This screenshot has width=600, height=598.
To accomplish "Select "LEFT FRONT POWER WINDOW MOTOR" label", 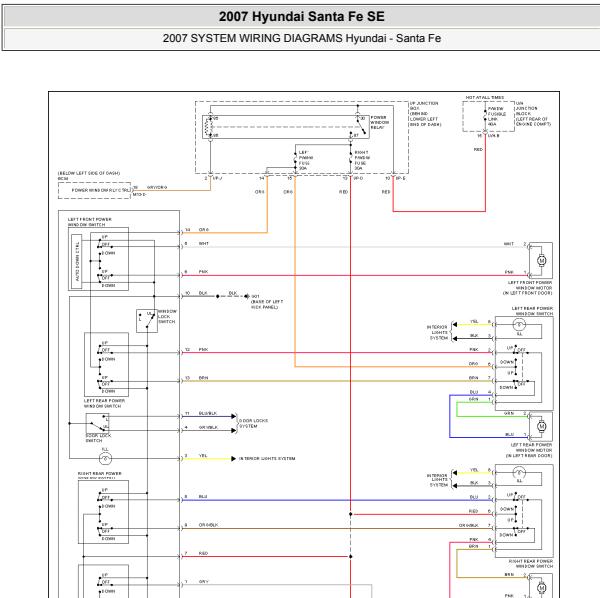I will [x=527, y=288].
